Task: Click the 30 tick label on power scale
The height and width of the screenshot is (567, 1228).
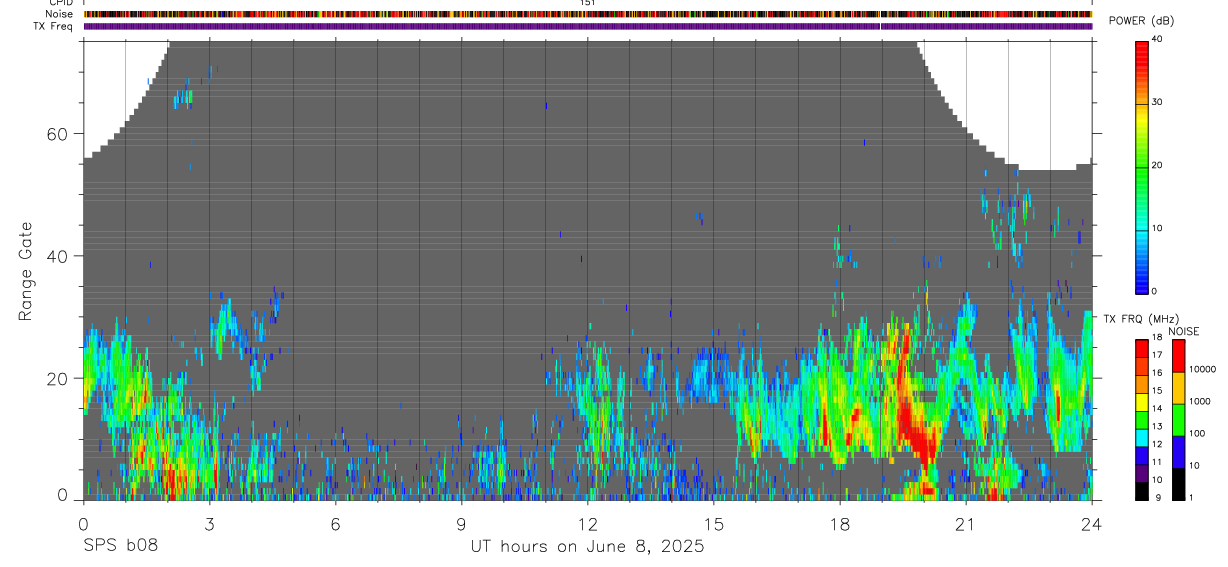Action: (x=1158, y=102)
